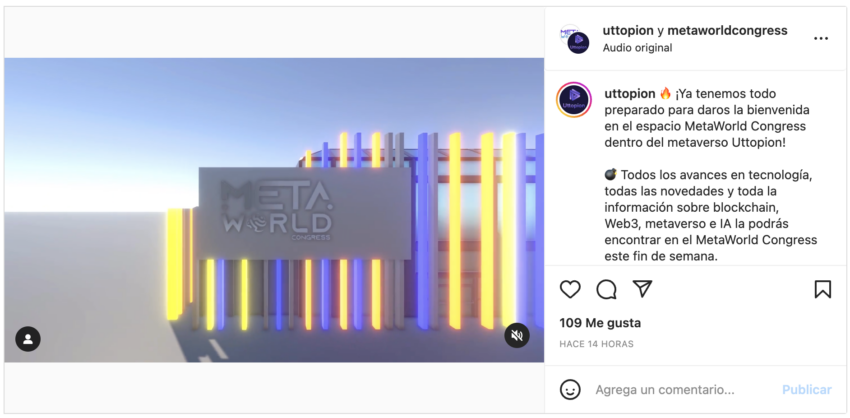Focus the 'Agrega un comentario' input field
The height and width of the screenshot is (418, 850).
click(x=683, y=390)
